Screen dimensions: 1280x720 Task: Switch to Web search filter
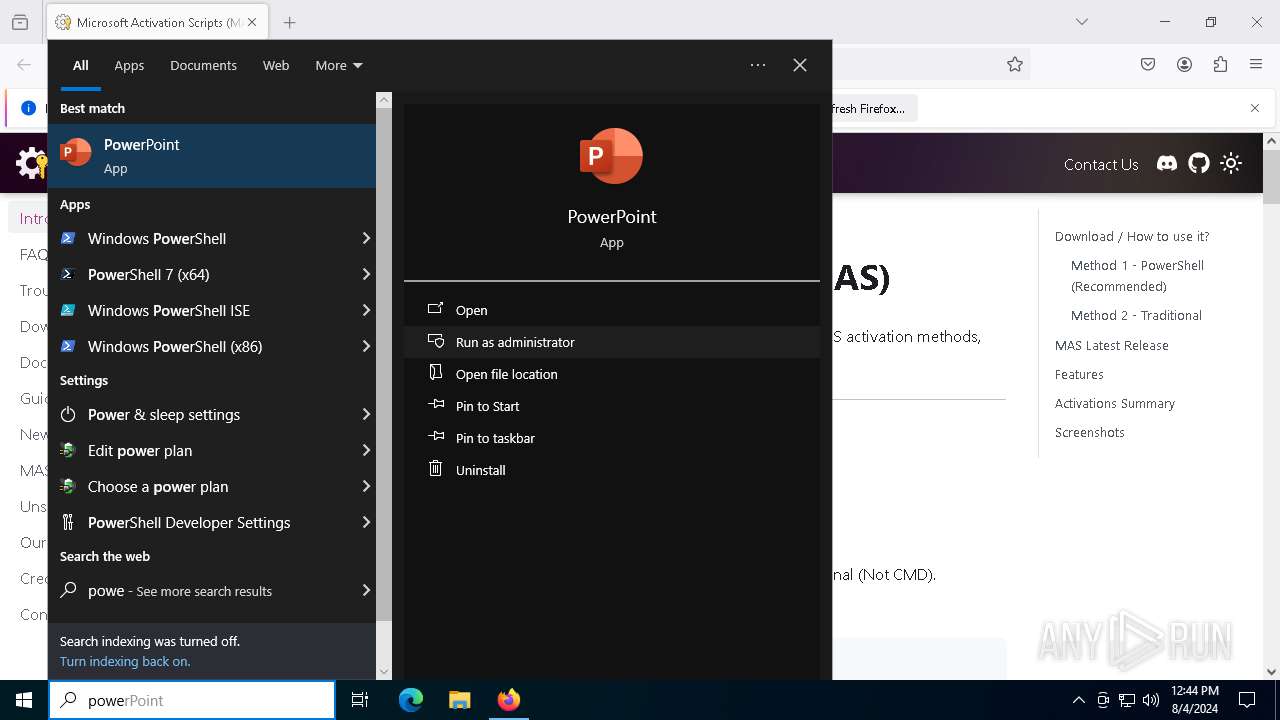point(276,65)
